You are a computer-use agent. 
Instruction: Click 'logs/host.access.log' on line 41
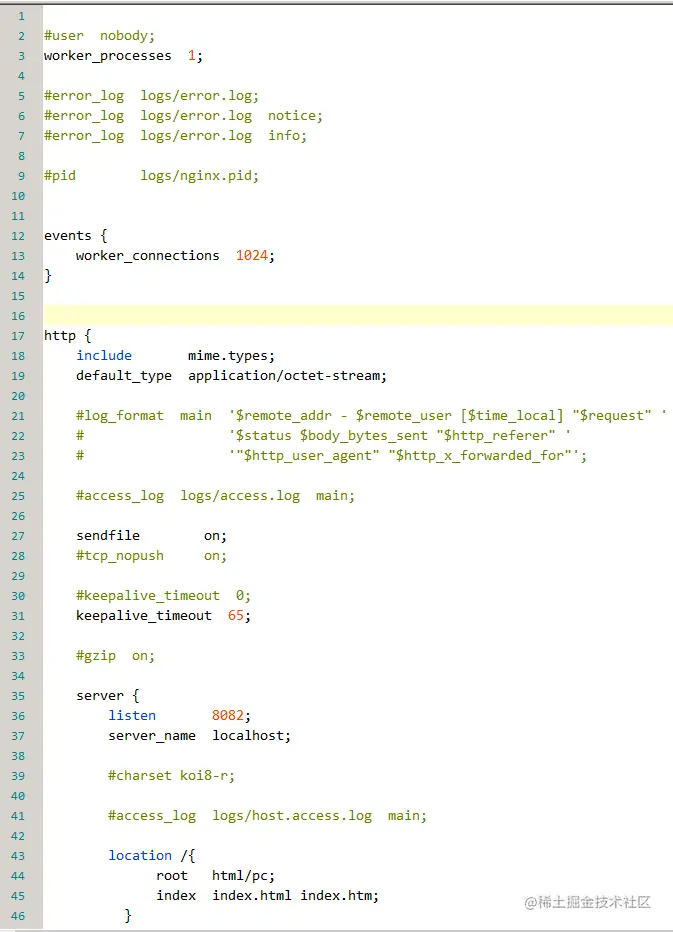(292, 816)
